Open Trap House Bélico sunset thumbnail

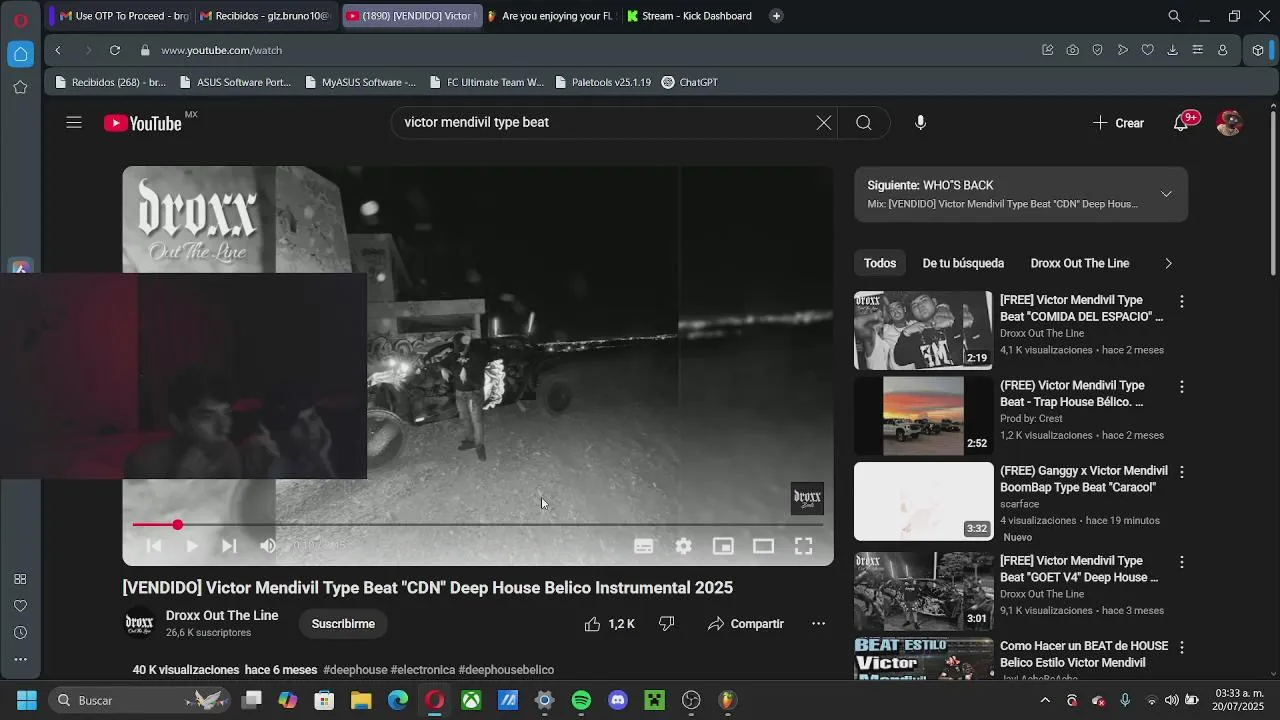click(x=923, y=416)
